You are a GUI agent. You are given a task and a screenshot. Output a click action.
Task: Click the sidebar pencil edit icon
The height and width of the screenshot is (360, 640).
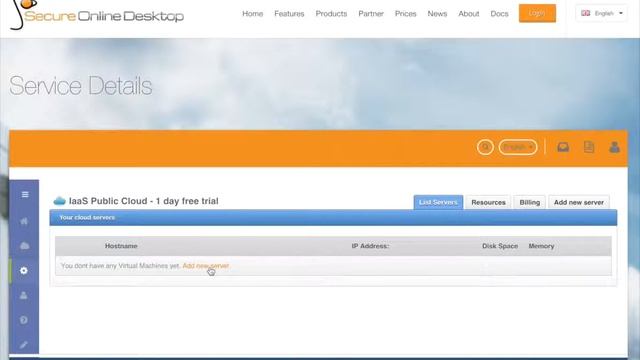pyautogui.click(x=24, y=345)
